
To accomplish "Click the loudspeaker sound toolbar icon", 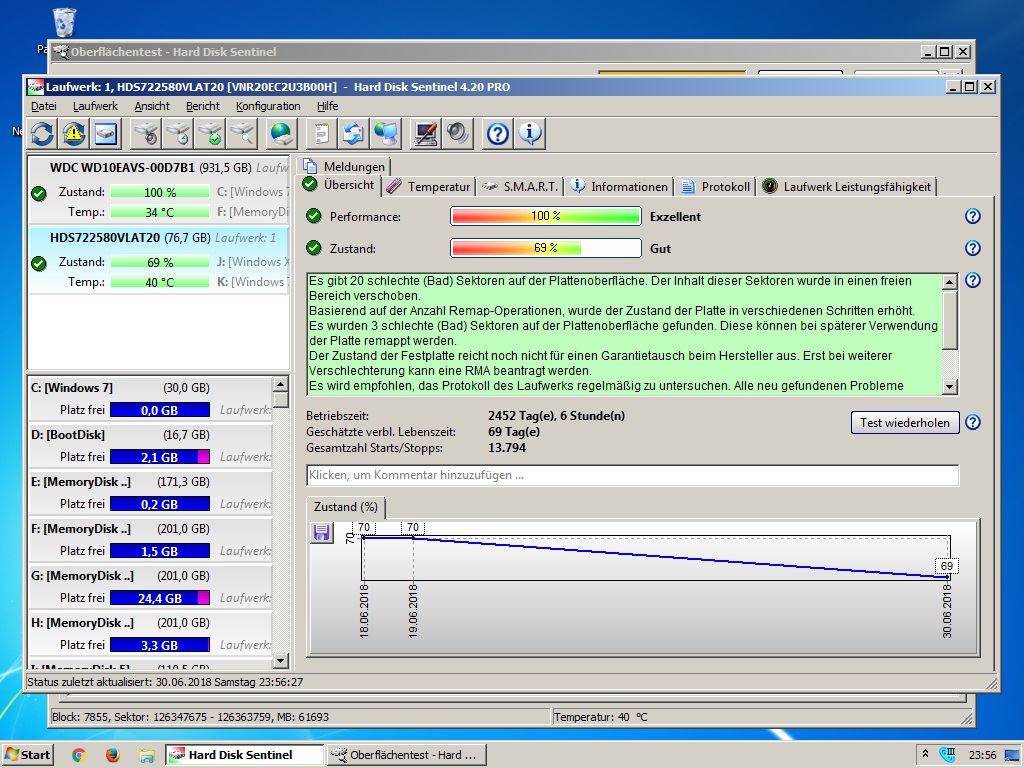I will (458, 134).
